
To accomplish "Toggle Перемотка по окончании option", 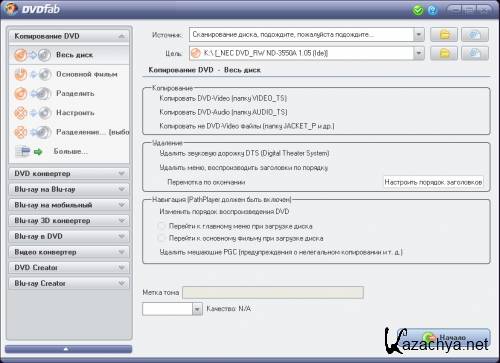I will (206, 182).
